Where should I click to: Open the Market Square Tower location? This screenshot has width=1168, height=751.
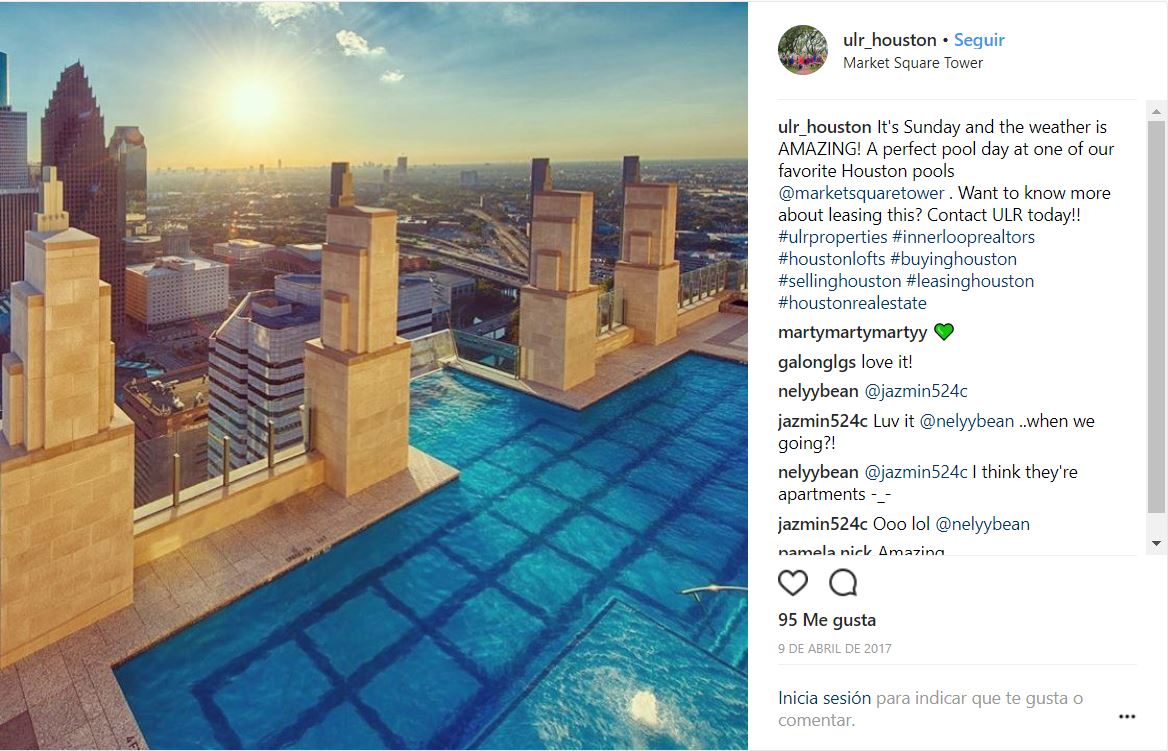912,63
